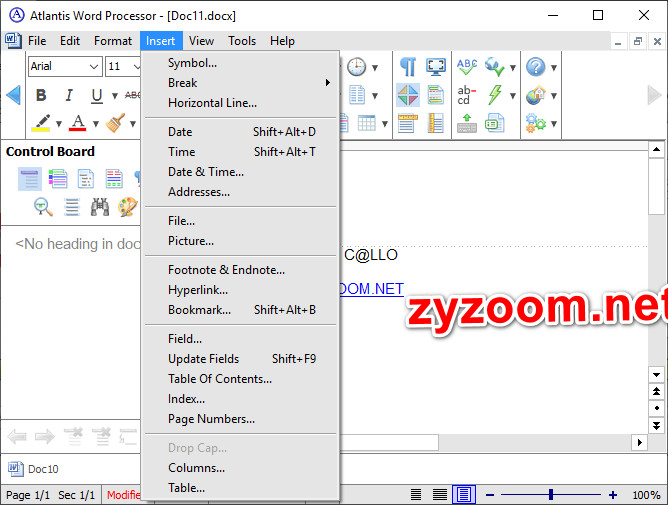Image resolution: width=668 pixels, height=505 pixels.
Task: Toggle Italic formatting
Action: tap(69, 95)
